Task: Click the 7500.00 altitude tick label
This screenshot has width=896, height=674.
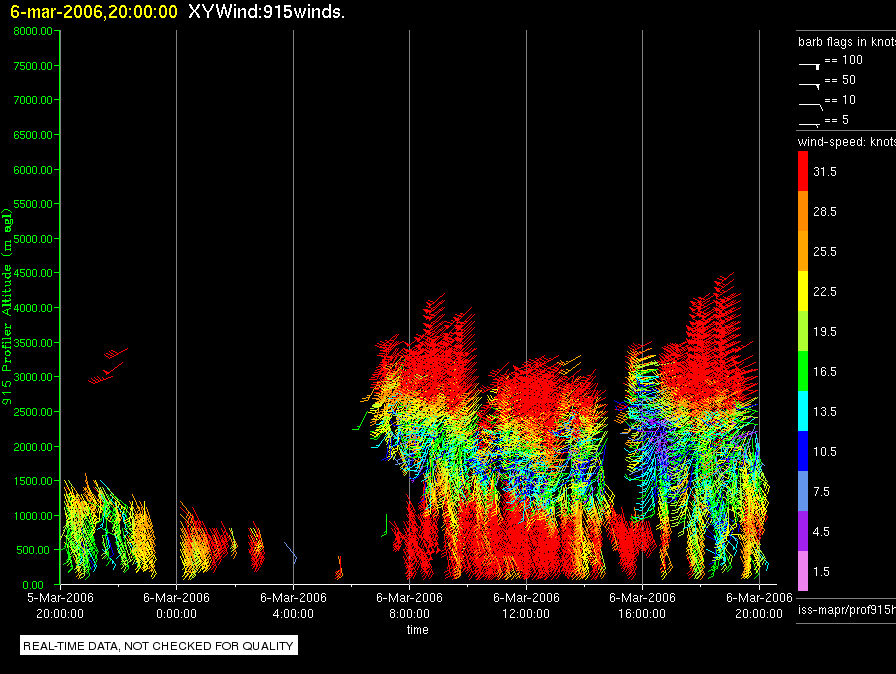Action: (x=33, y=66)
